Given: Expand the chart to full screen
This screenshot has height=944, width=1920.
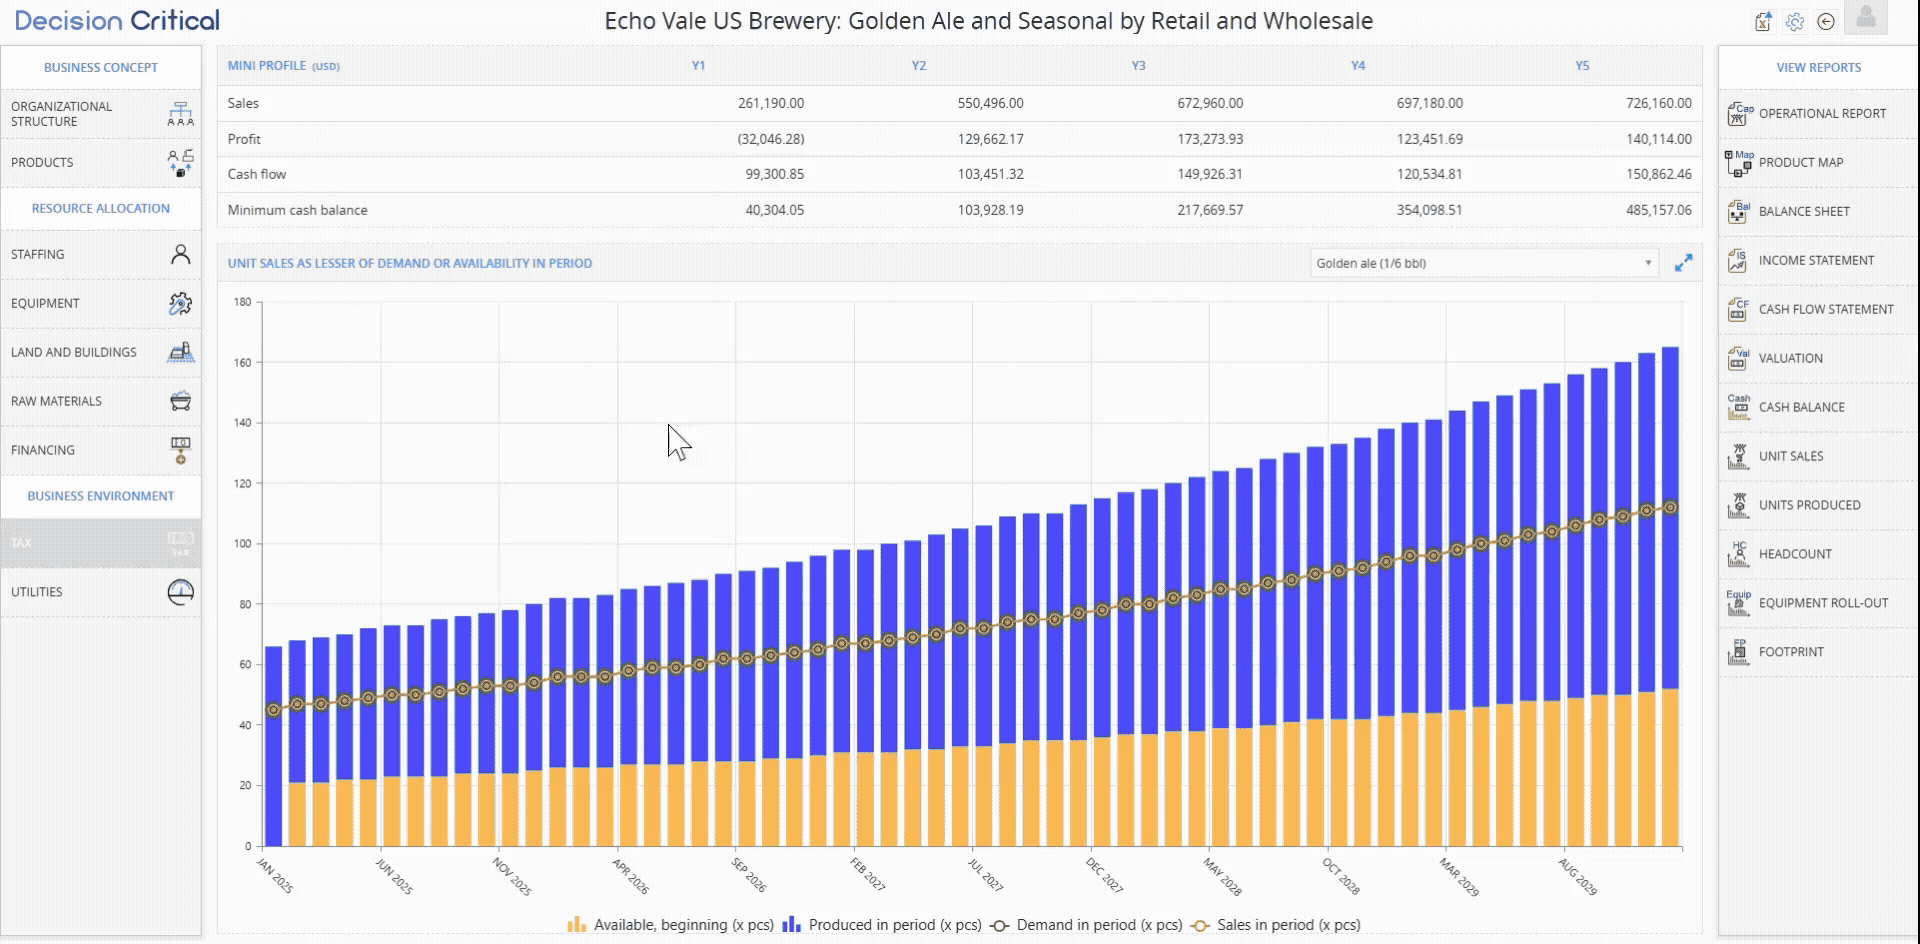Looking at the screenshot, I should 1684,263.
